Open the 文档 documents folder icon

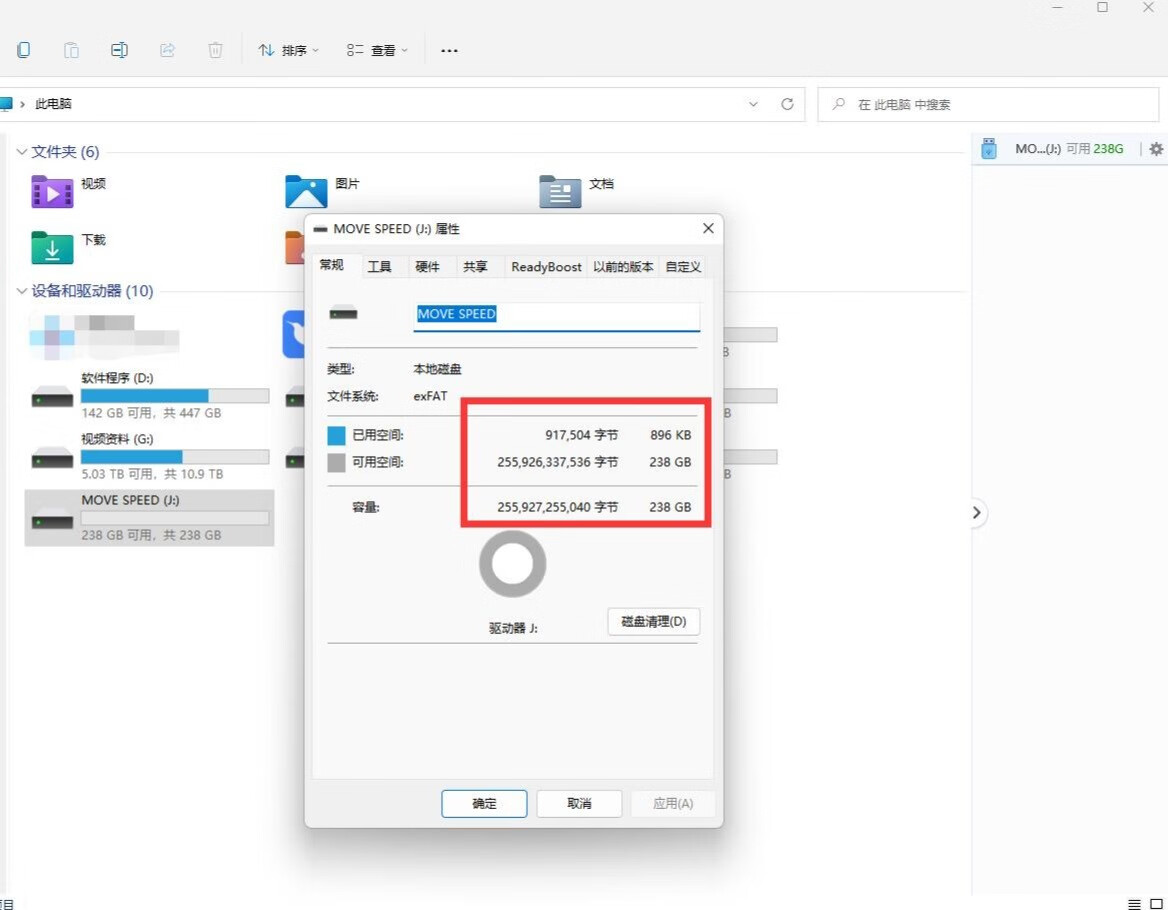click(x=560, y=191)
